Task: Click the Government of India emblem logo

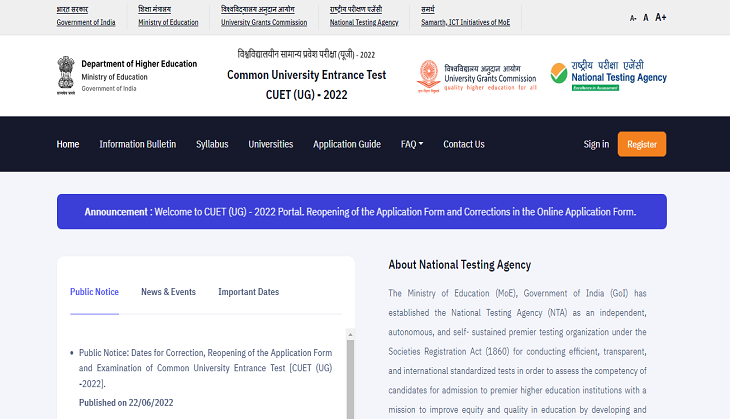Action: [x=66, y=75]
